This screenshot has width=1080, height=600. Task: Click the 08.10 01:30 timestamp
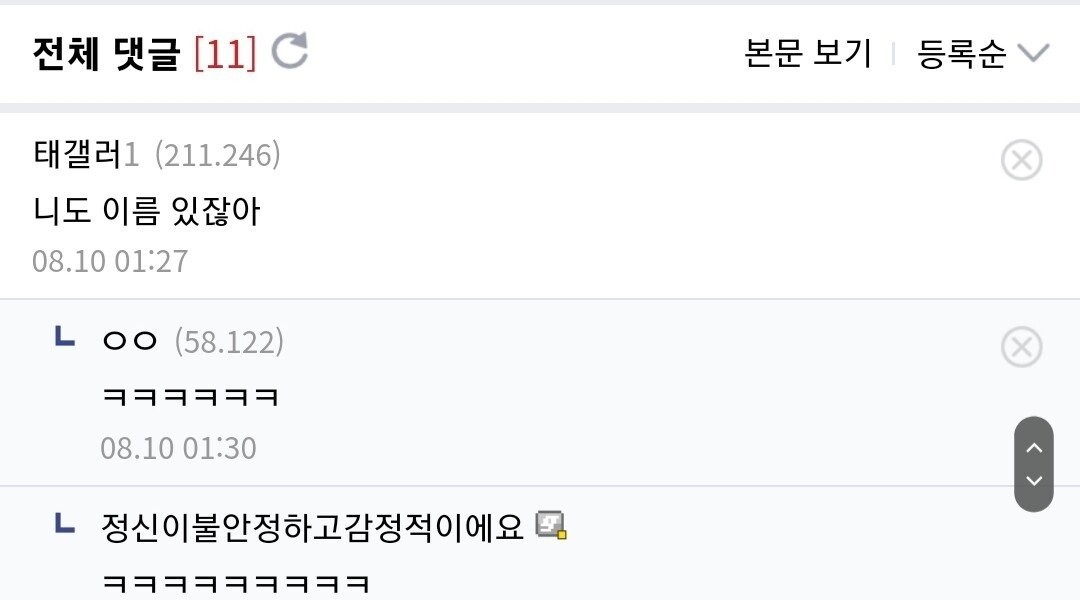[x=178, y=447]
